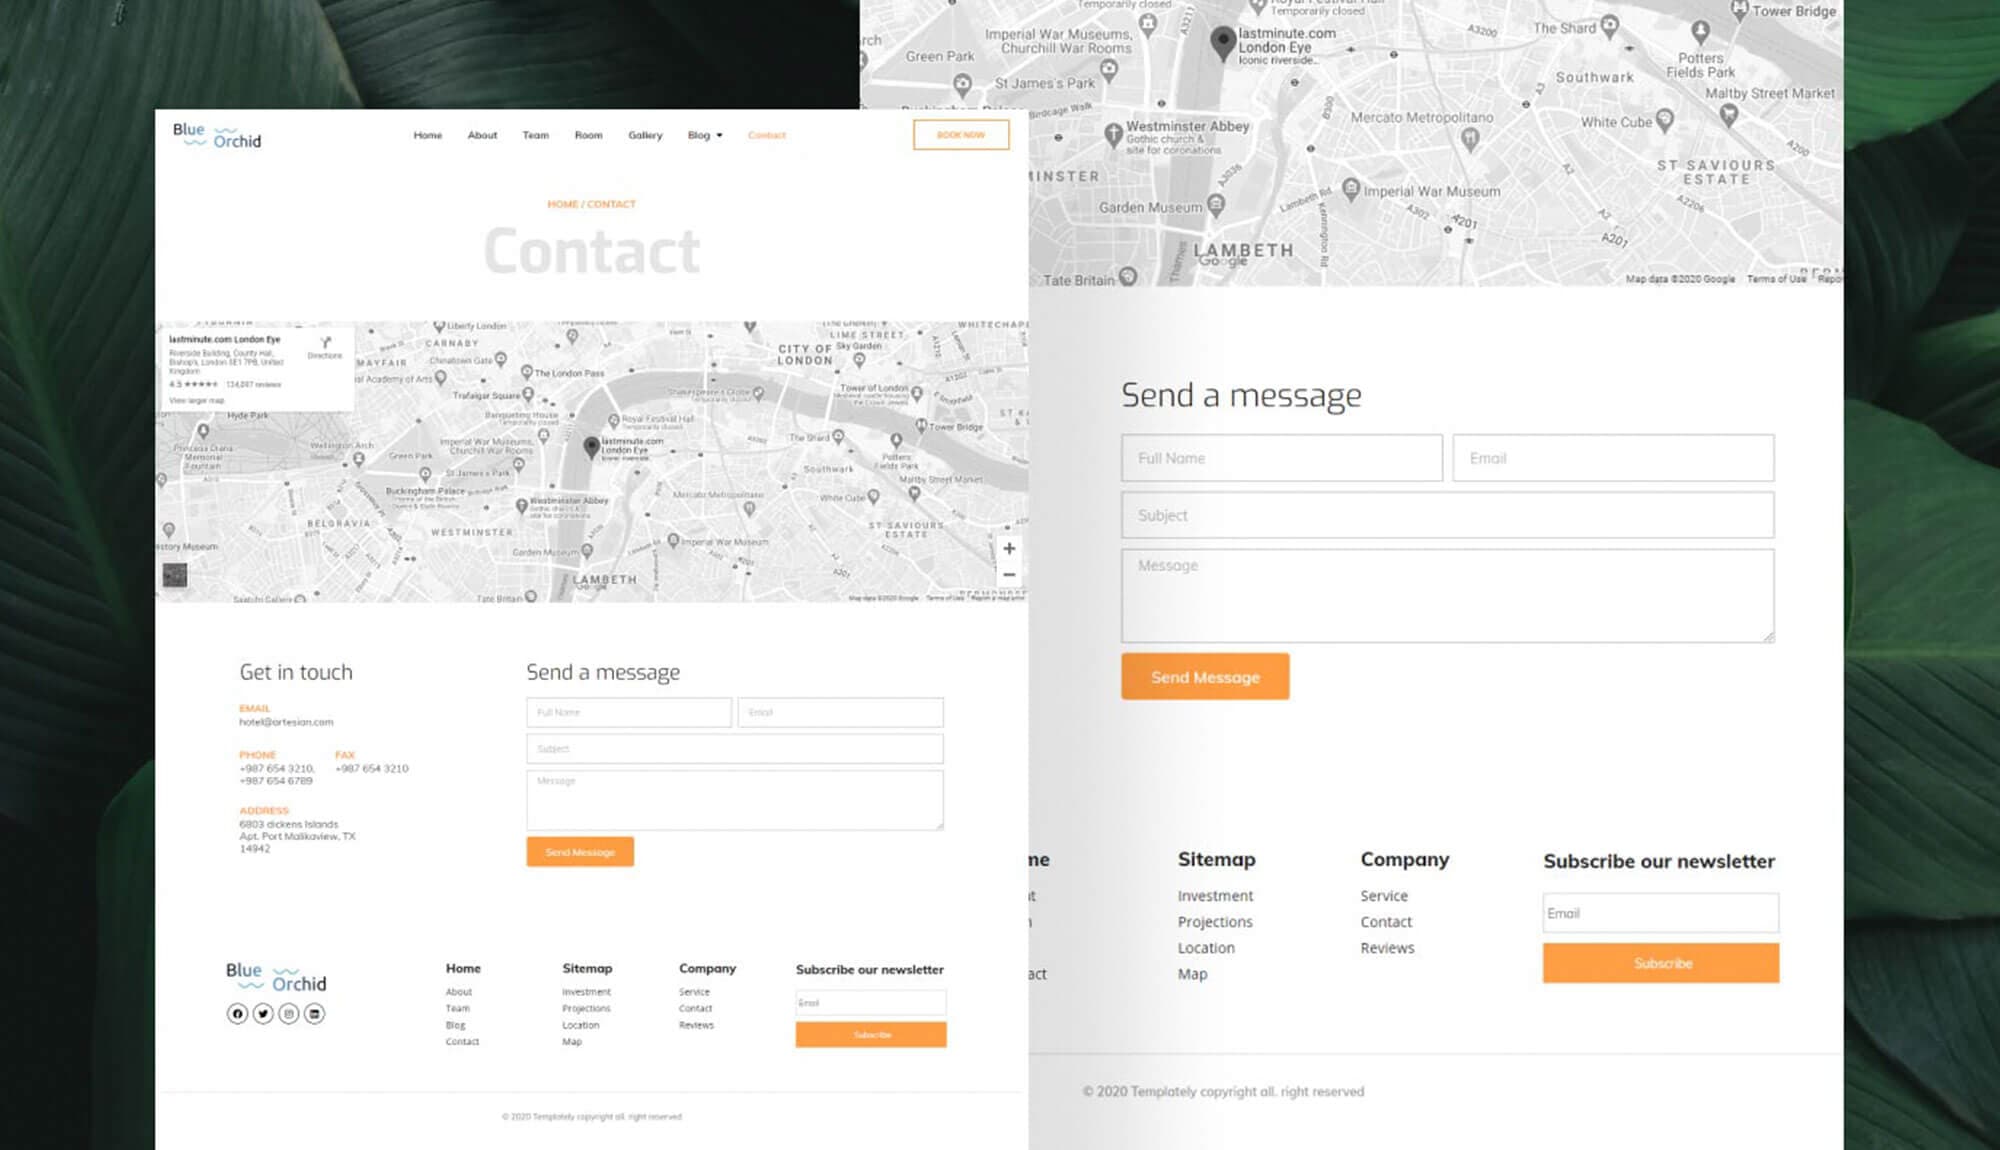
Task: Click the Blue Orchid header logo
Action: [x=217, y=136]
